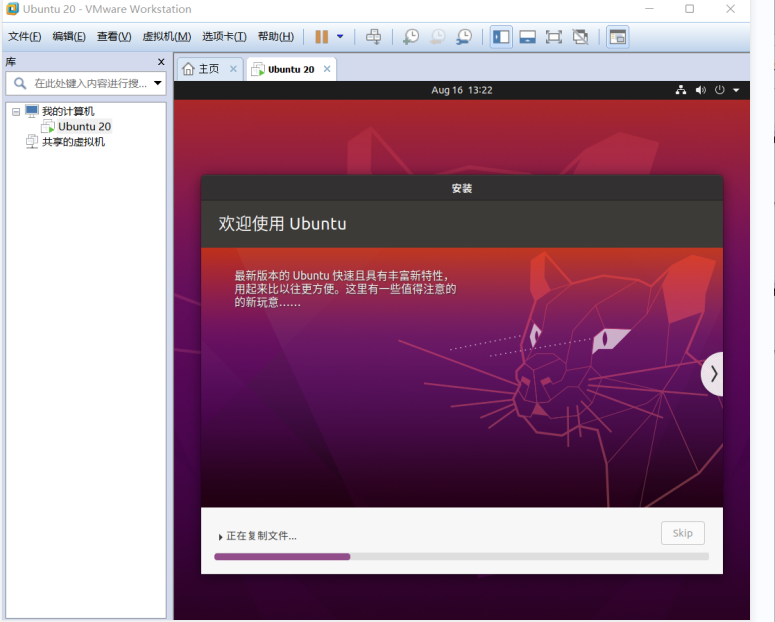This screenshot has width=775, height=622.
Task: Click the 安装 window title bar
Action: pyautogui.click(x=462, y=188)
